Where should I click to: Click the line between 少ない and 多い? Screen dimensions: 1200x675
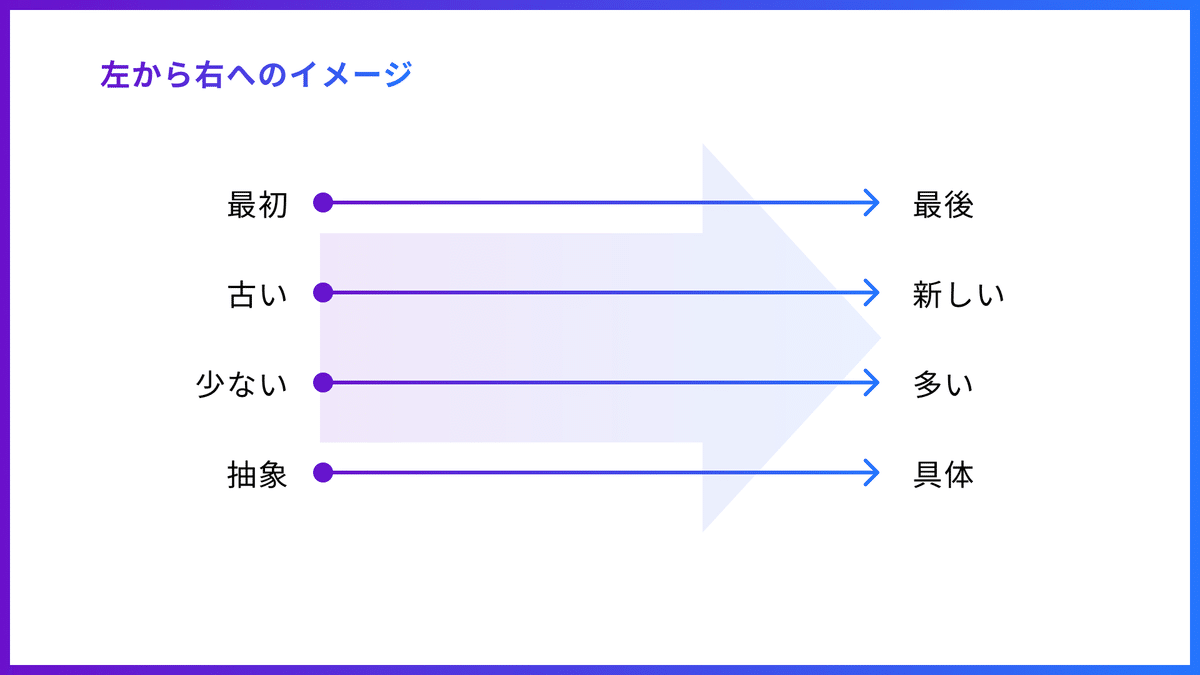click(600, 382)
